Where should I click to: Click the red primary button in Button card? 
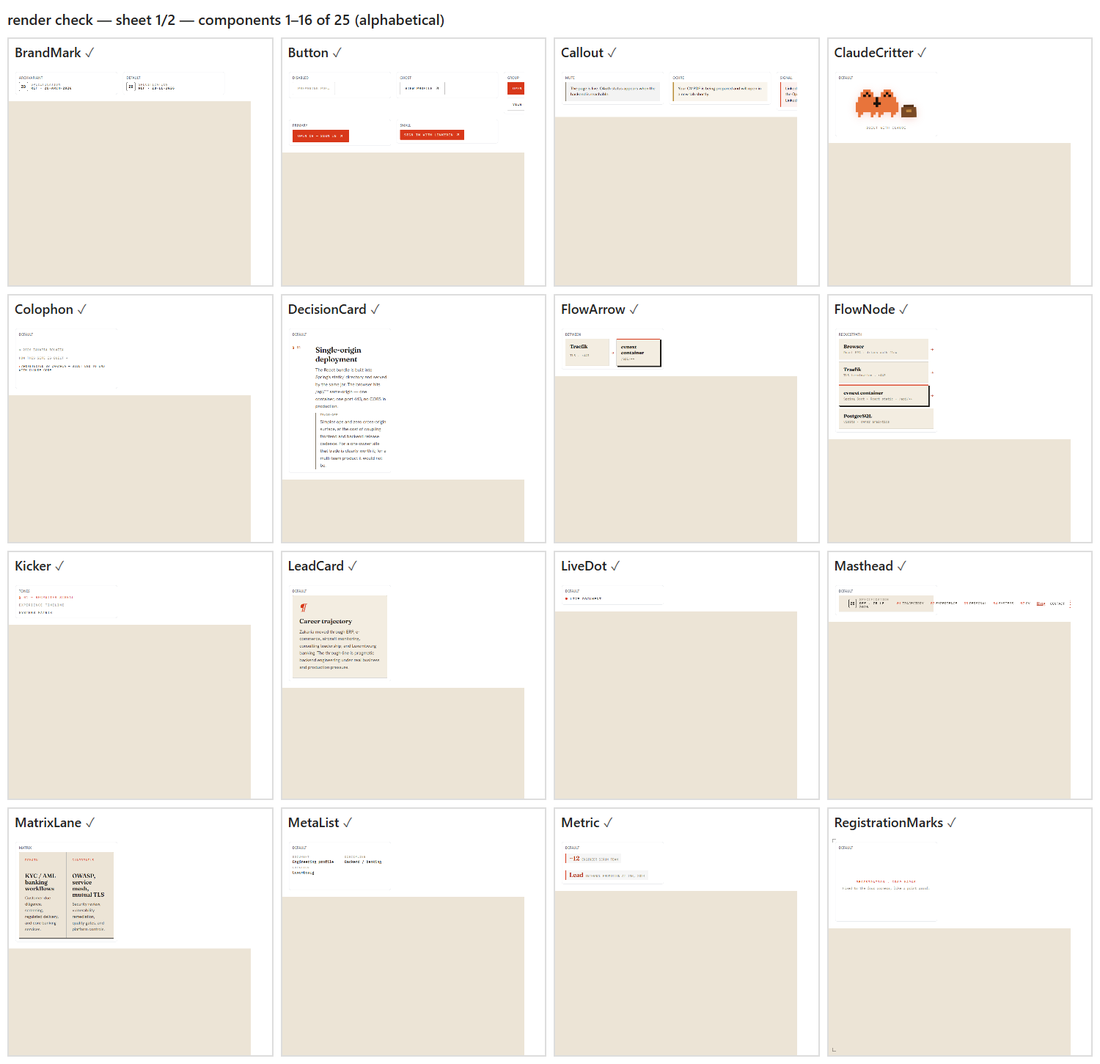click(321, 136)
